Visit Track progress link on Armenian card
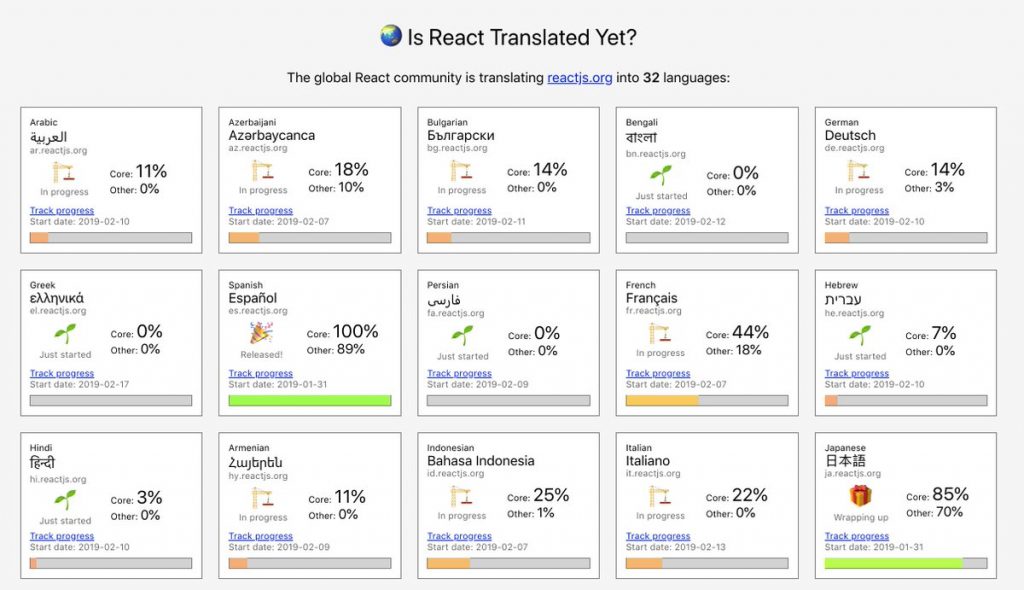The width and height of the screenshot is (1024, 590). (260, 537)
